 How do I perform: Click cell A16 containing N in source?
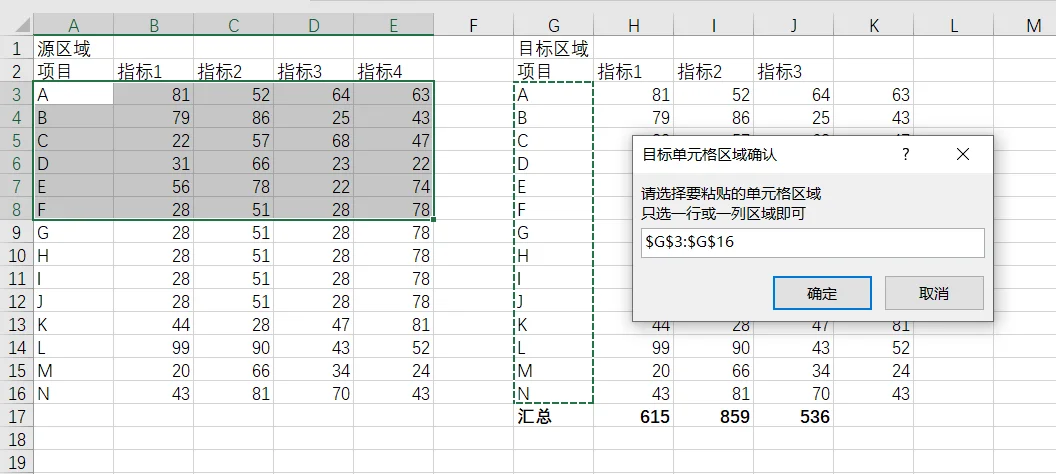pyautogui.click(x=73, y=393)
